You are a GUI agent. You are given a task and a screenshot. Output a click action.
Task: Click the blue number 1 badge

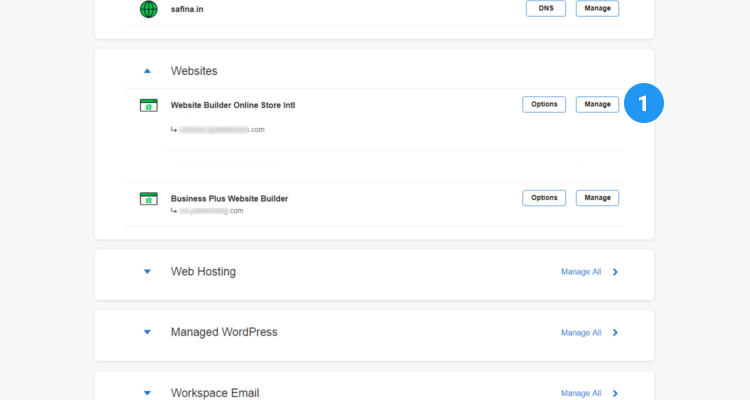coord(644,103)
